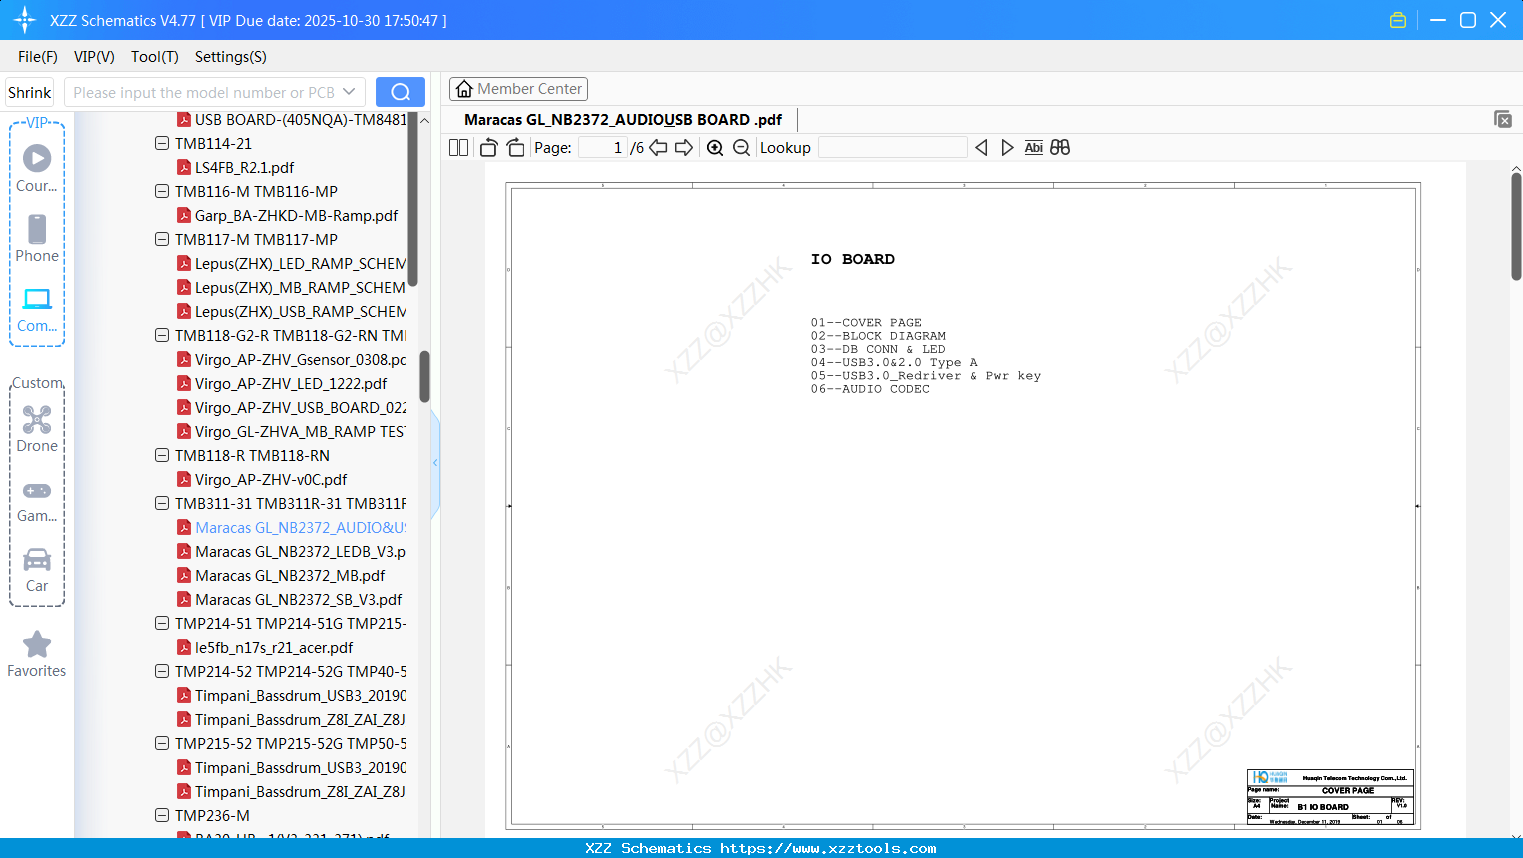Click the file tree vertical scrollbar thumb

coord(424,377)
